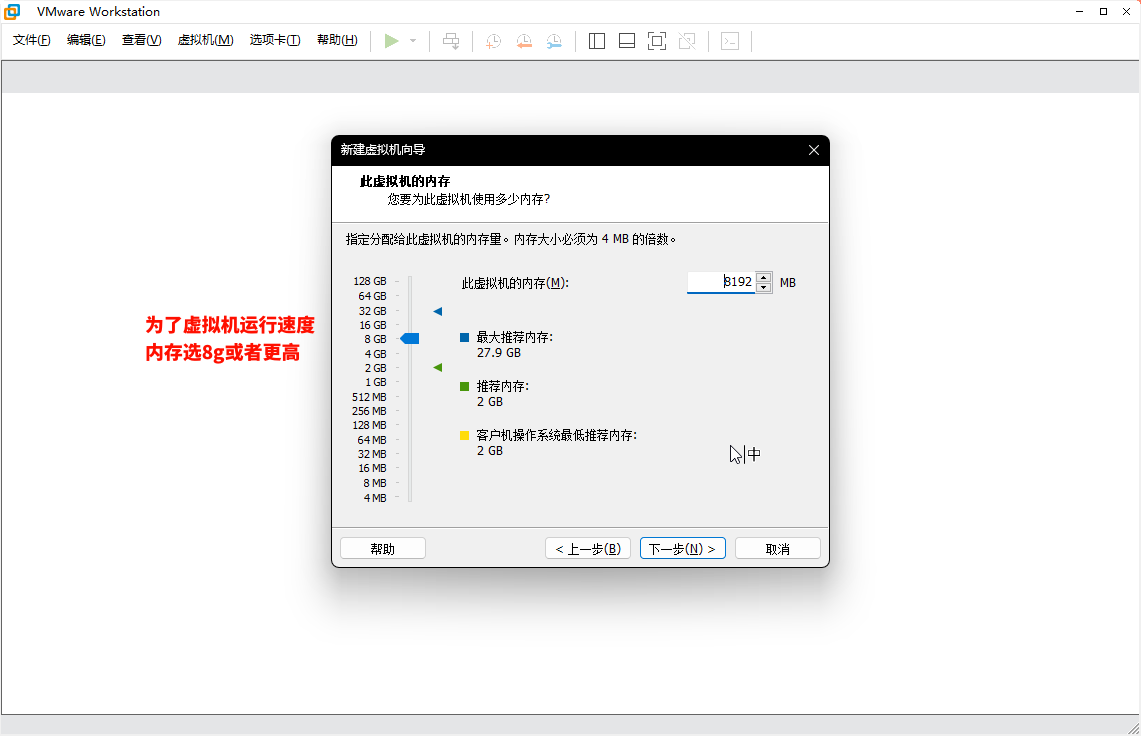
Task: Cancel the wizard with 取消
Action: point(778,548)
